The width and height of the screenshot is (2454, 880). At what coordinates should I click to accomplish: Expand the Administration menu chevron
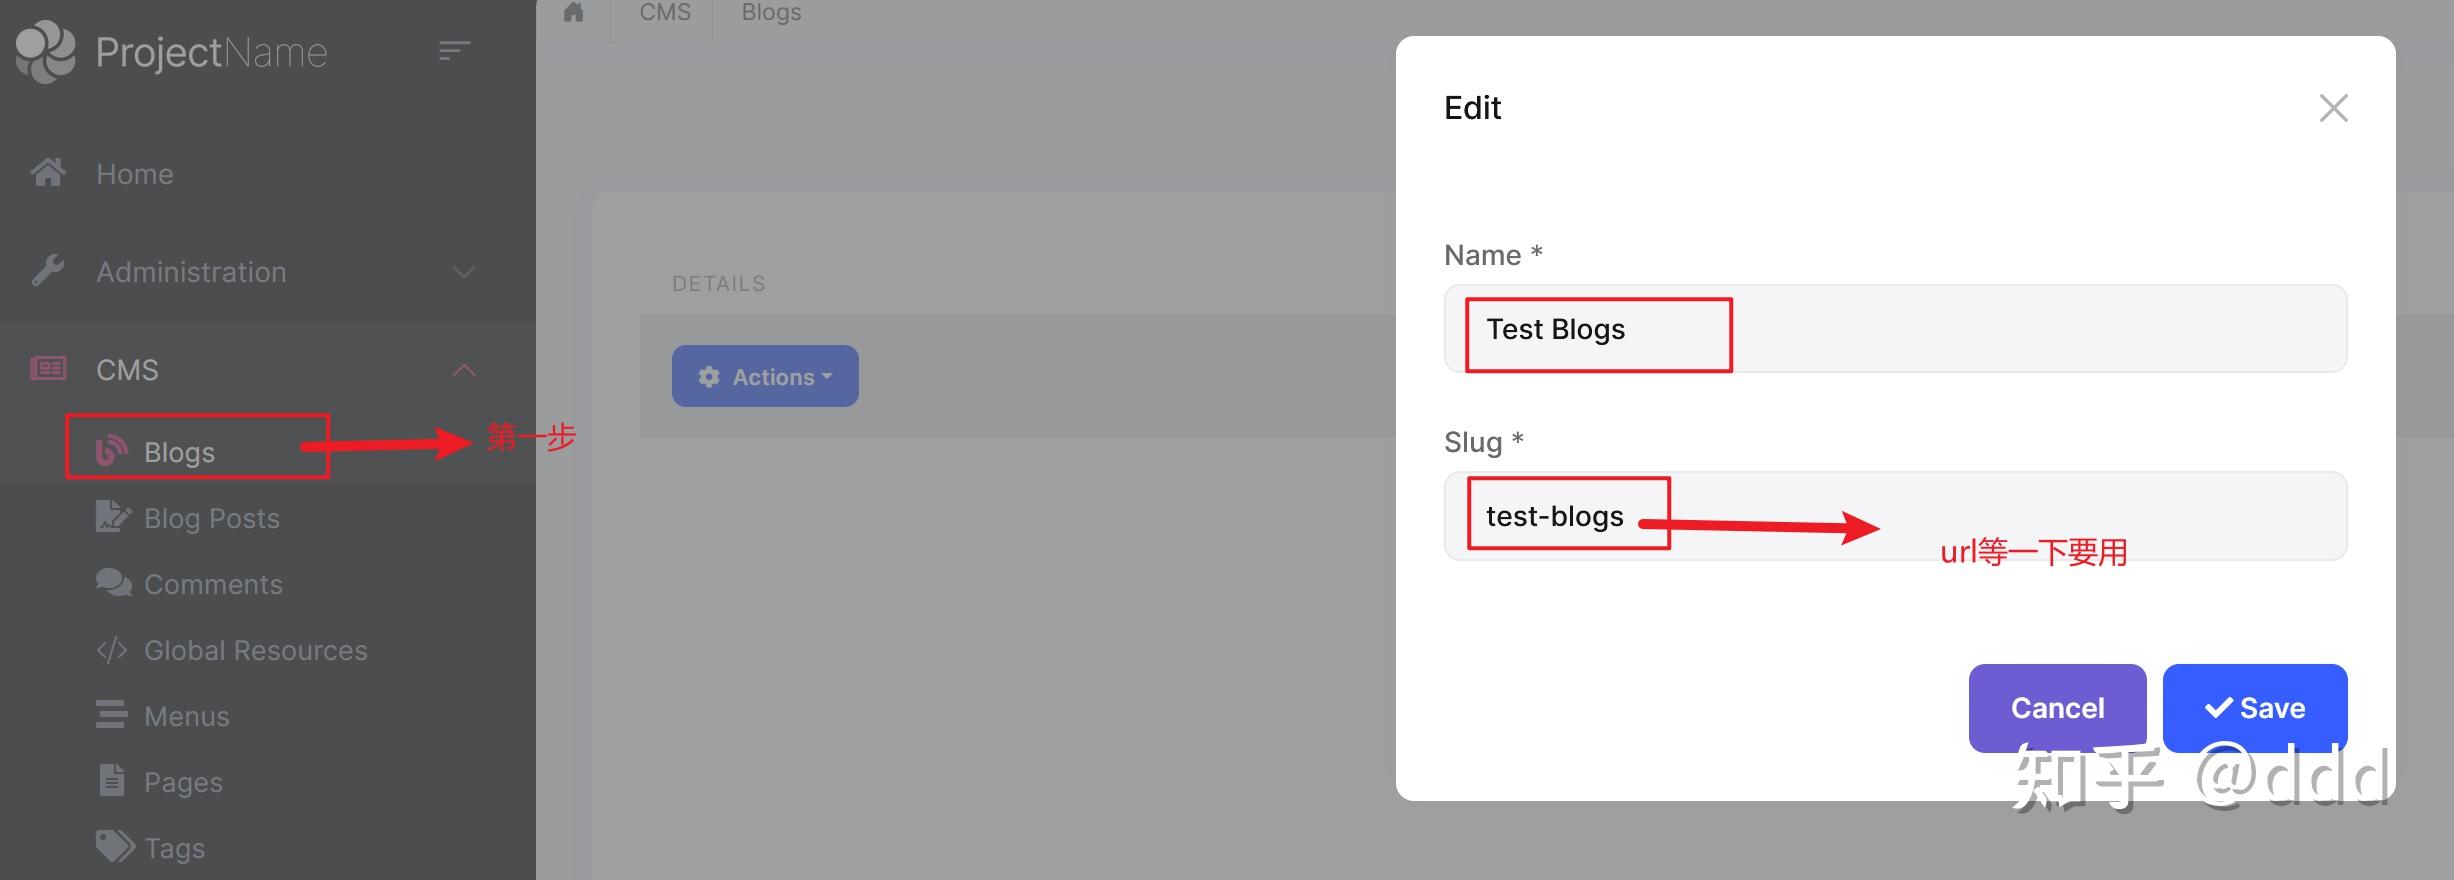coord(463,272)
